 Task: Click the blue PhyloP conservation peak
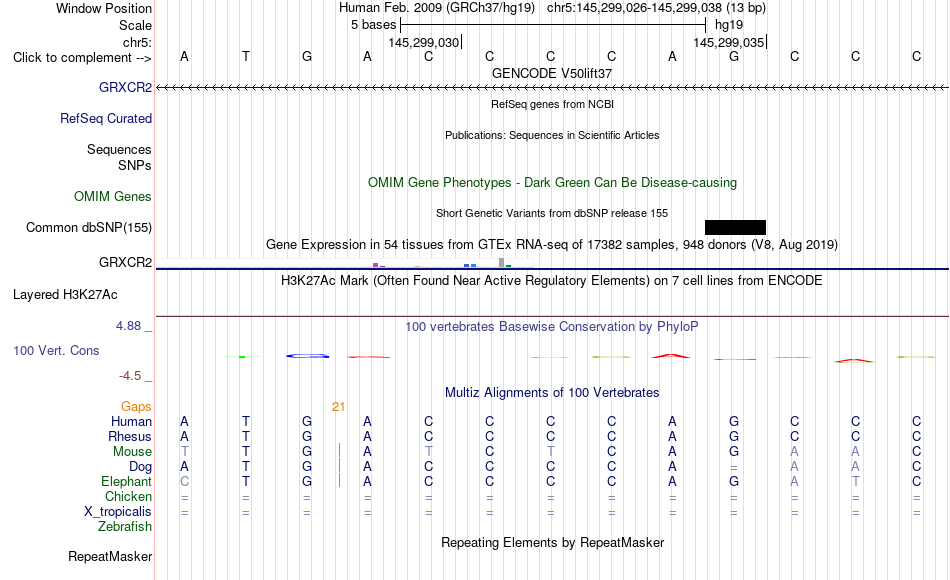308,356
